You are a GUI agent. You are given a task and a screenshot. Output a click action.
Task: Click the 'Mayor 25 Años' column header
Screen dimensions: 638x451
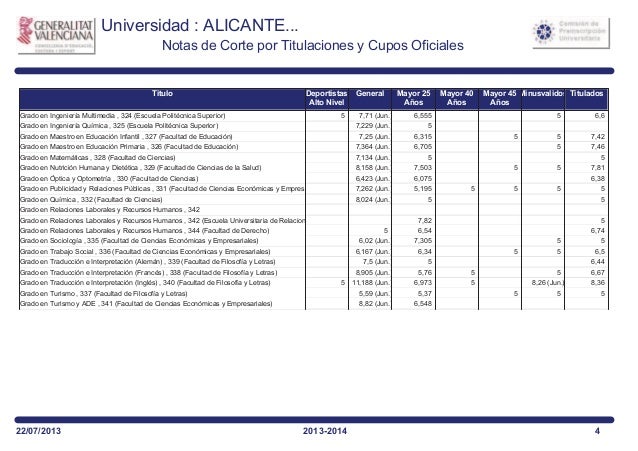(x=413, y=98)
